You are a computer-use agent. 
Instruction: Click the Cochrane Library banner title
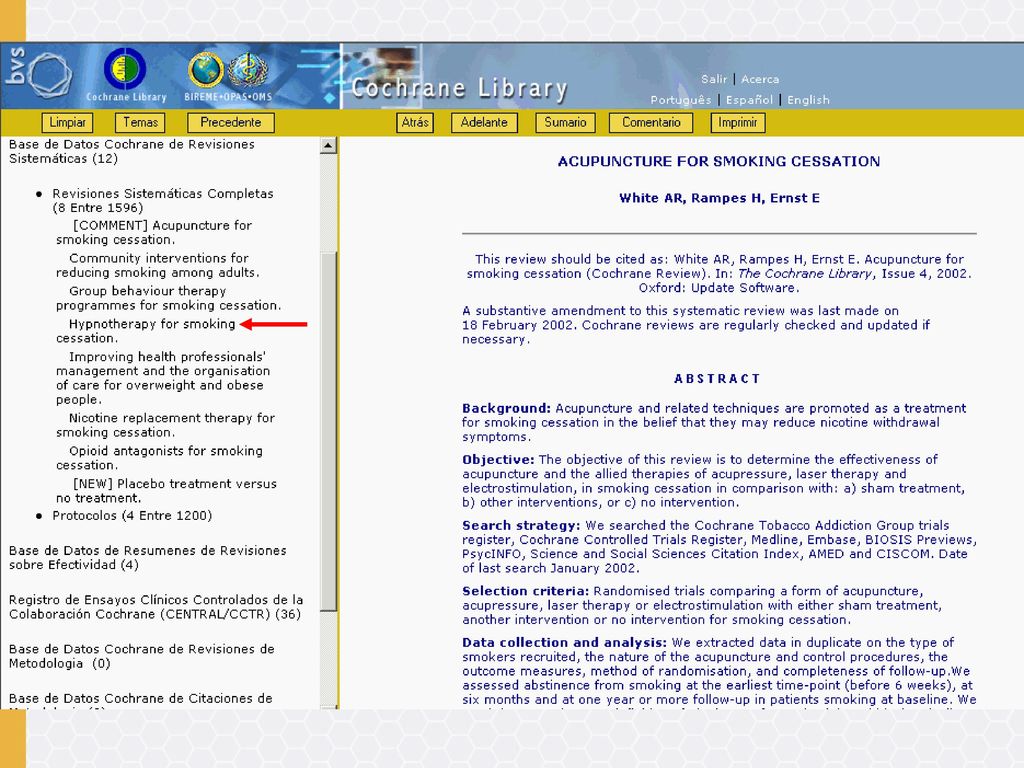[459, 88]
